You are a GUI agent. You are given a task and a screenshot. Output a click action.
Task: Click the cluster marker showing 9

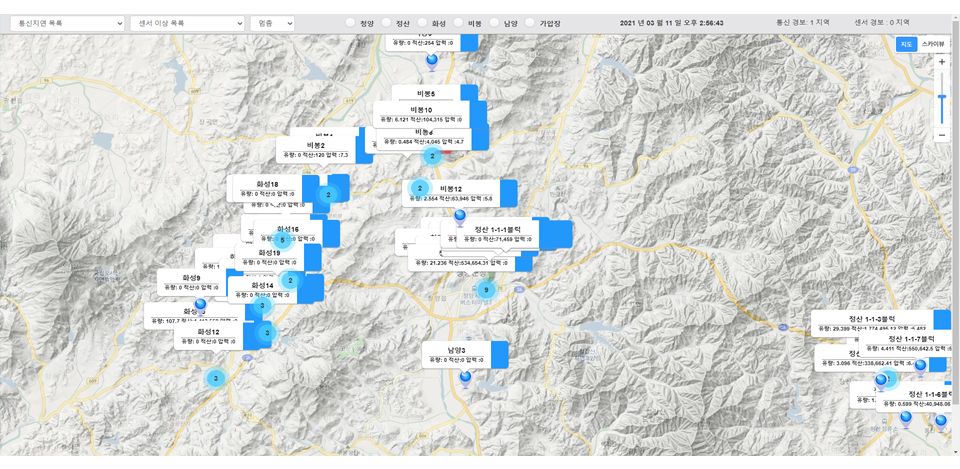487,290
